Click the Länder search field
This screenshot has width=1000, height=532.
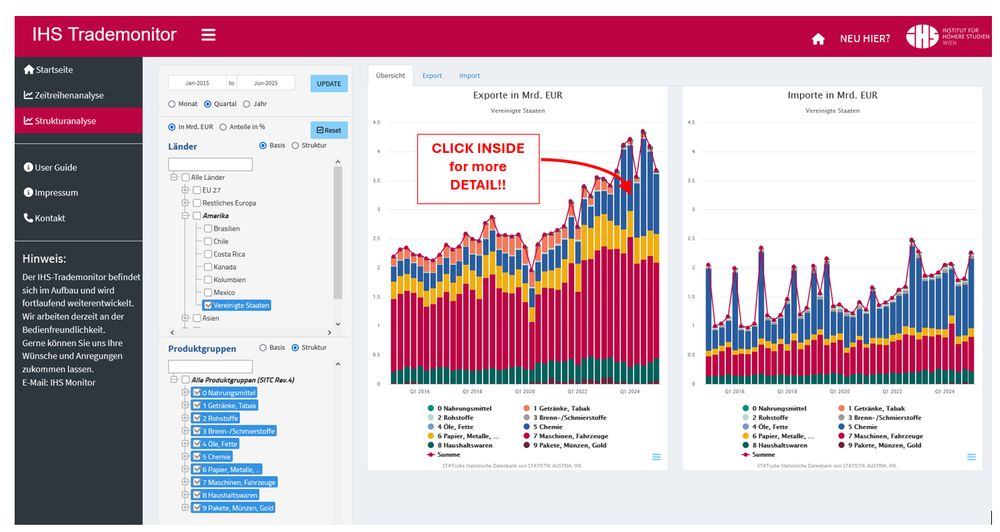210,165
